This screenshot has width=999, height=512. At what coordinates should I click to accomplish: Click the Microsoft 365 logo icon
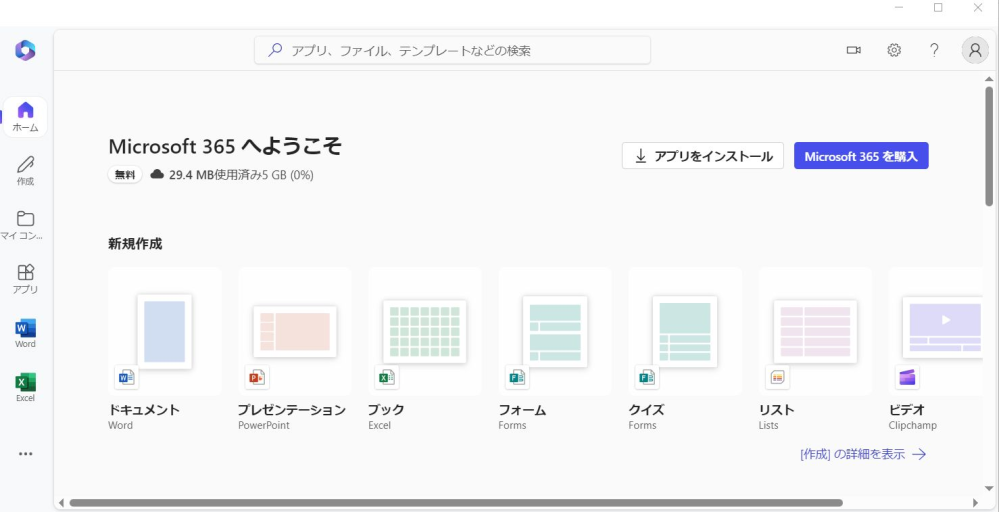(x=25, y=50)
